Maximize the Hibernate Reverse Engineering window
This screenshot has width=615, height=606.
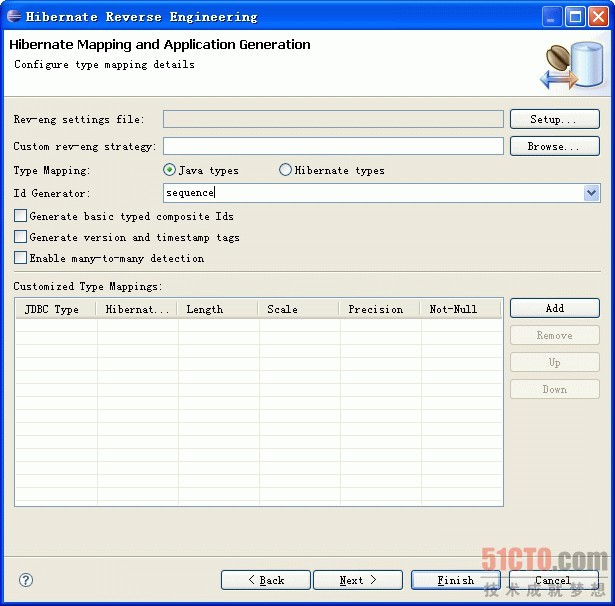[x=575, y=17]
